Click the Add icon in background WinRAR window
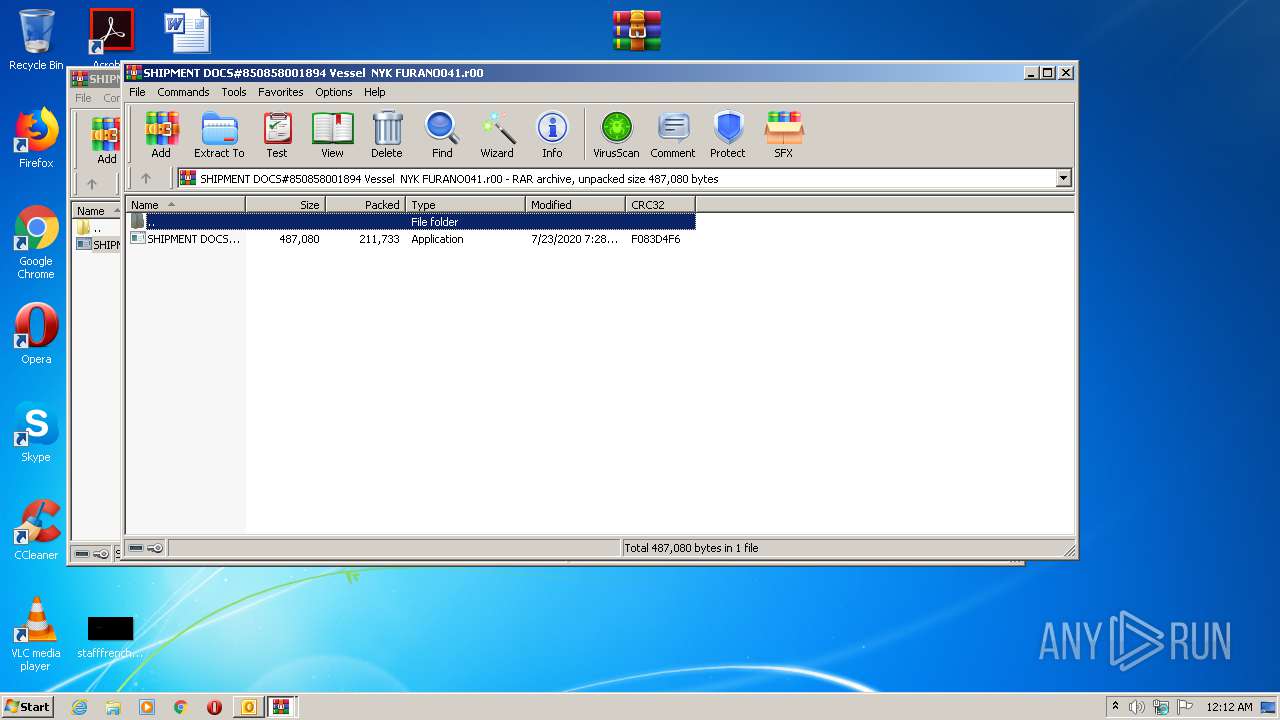This screenshot has height=720, width=1280. 106,141
